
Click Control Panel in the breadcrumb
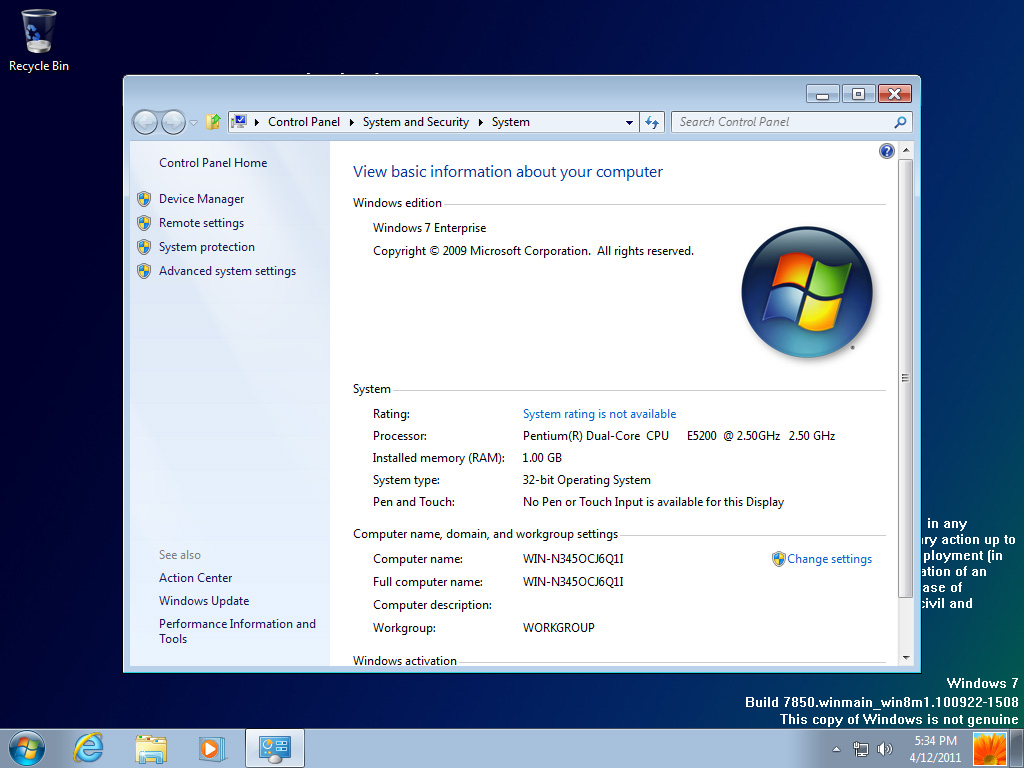click(304, 122)
